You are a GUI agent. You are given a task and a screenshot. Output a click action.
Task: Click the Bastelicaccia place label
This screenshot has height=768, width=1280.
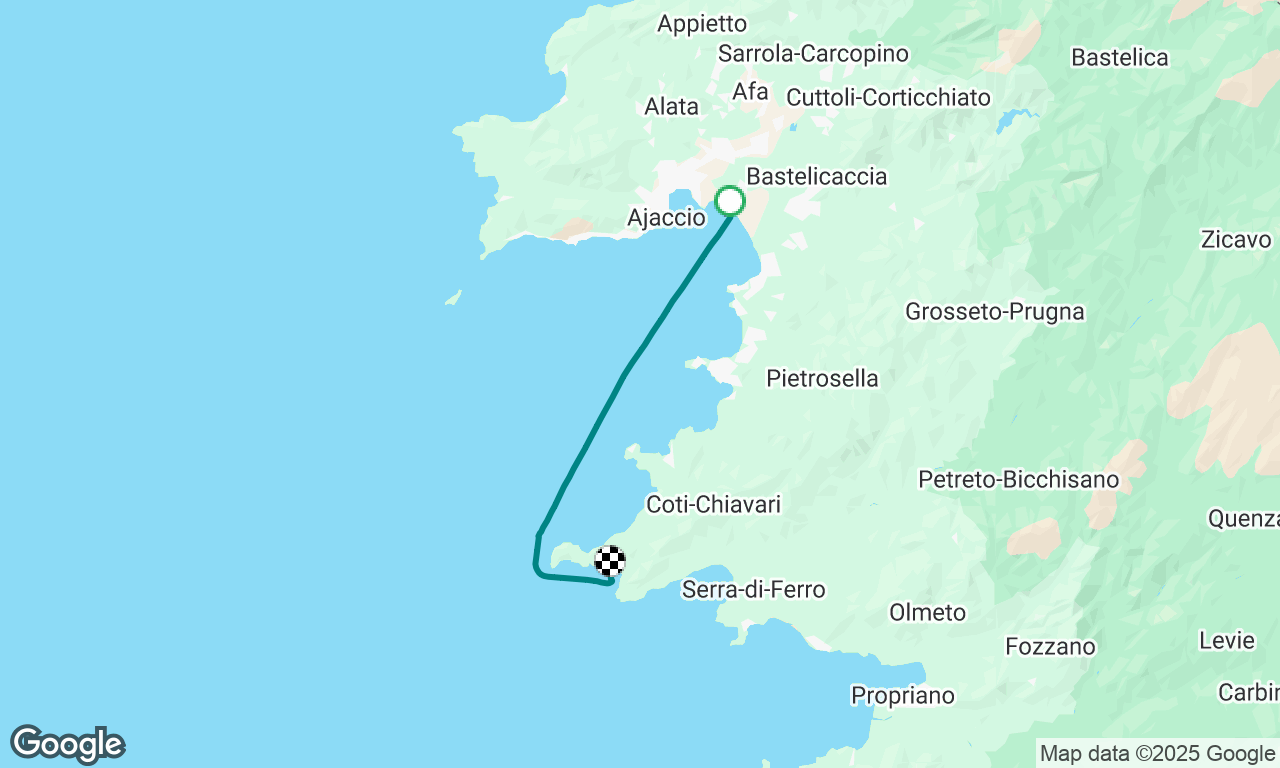click(x=817, y=176)
